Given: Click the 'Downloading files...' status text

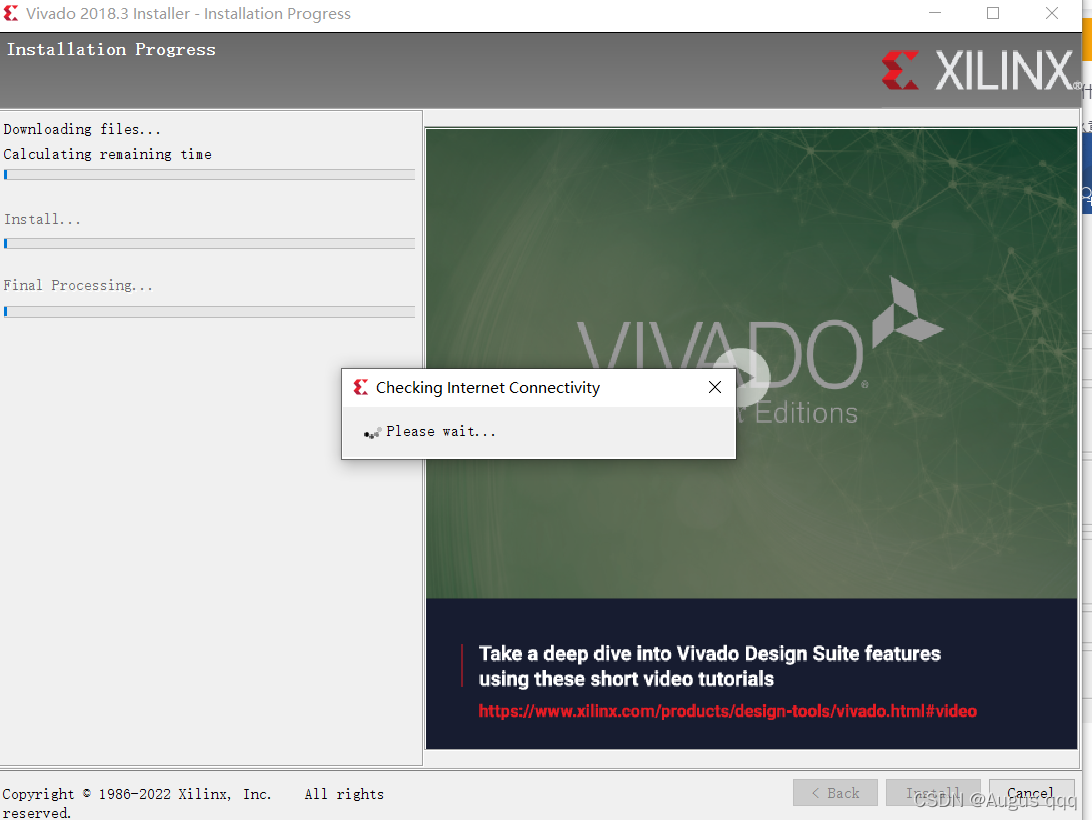Looking at the screenshot, I should (x=82, y=130).
